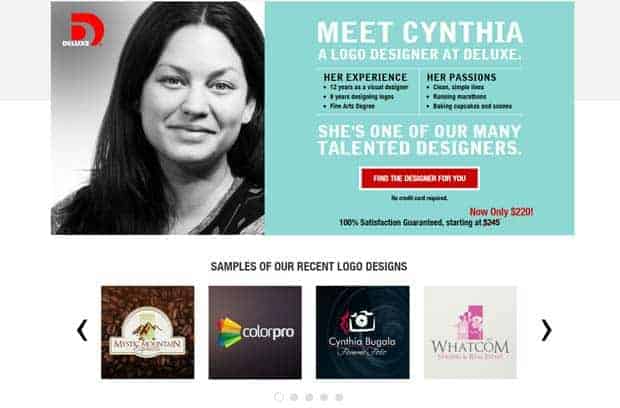Click the 100% Satisfaction Guaranteed text
The image size is (620, 408).
pyautogui.click(x=420, y=223)
